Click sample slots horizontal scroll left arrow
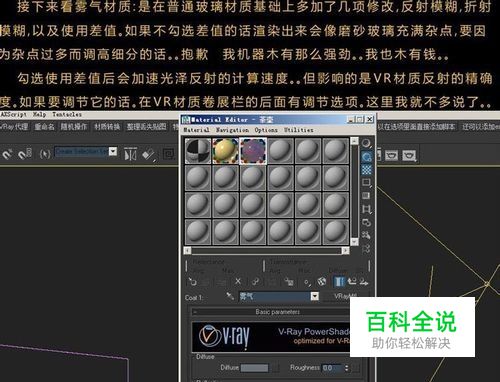Screen dimensions: 500x382 pyautogui.click(x=187, y=250)
